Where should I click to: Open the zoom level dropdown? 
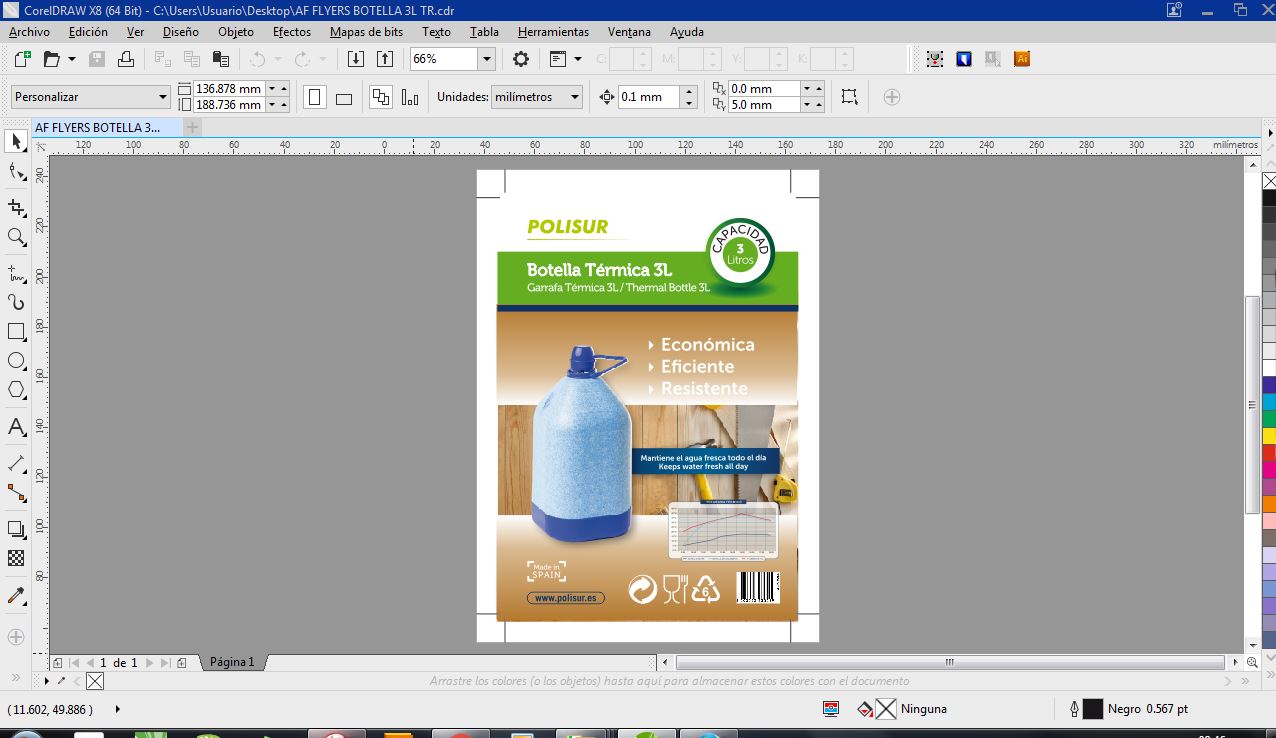(x=486, y=59)
